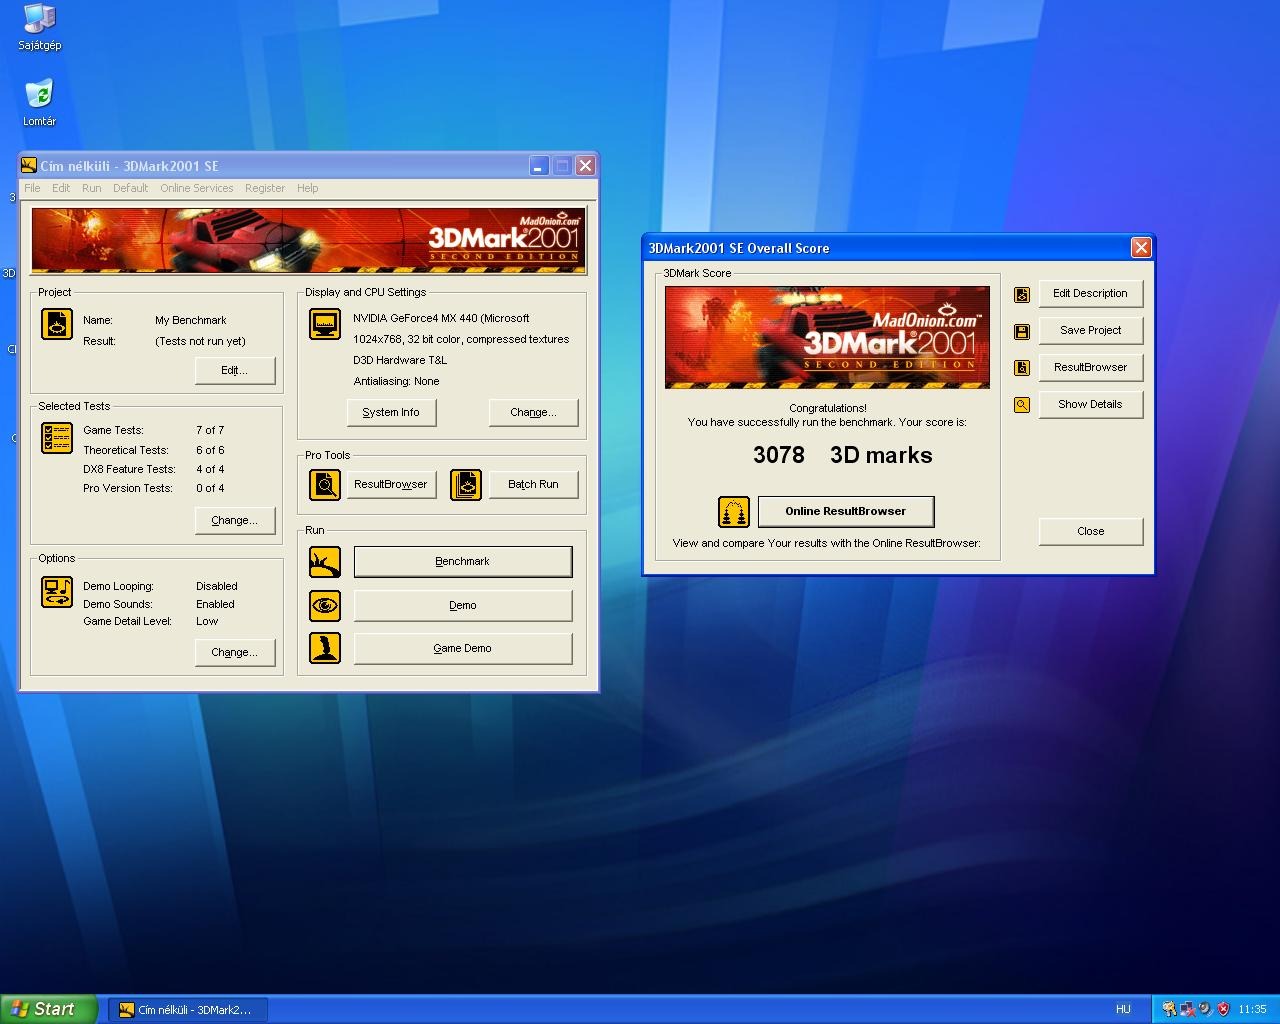Open the Online Services menu

click(196, 188)
